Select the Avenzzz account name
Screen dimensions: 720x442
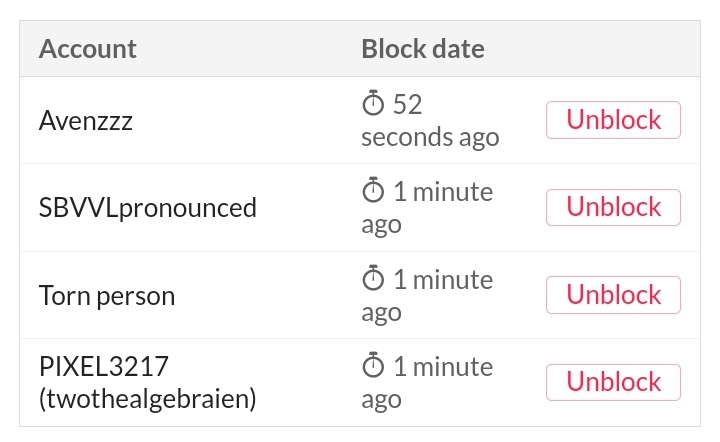pyautogui.click(x=86, y=121)
